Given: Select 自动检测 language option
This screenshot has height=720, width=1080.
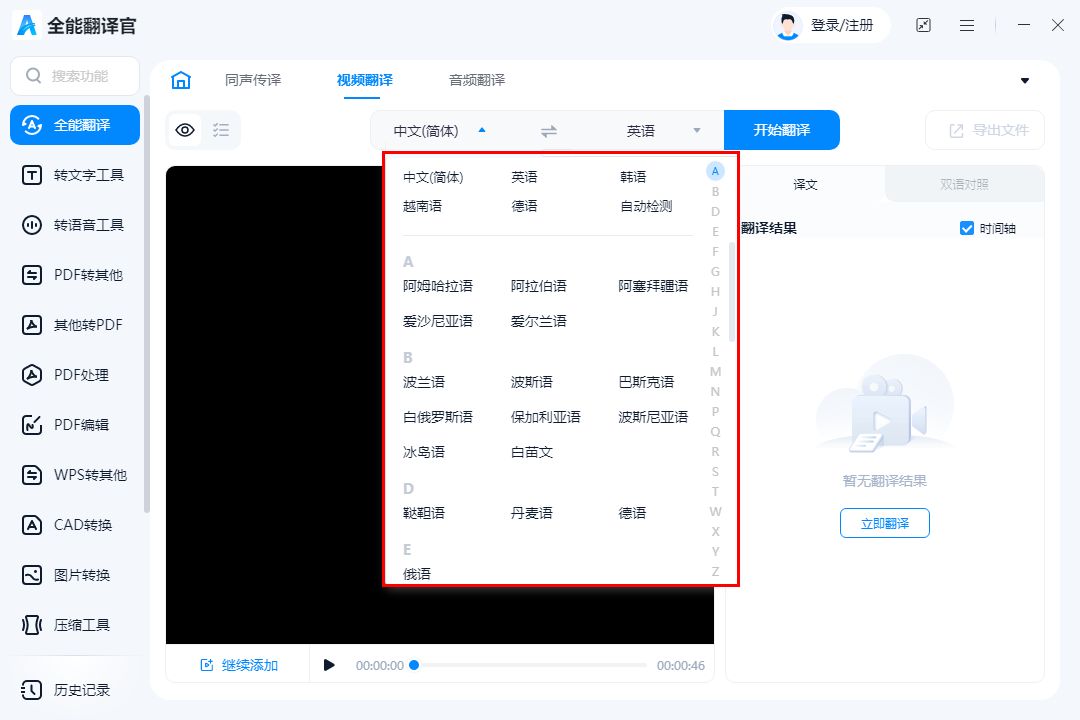Looking at the screenshot, I should point(646,206).
